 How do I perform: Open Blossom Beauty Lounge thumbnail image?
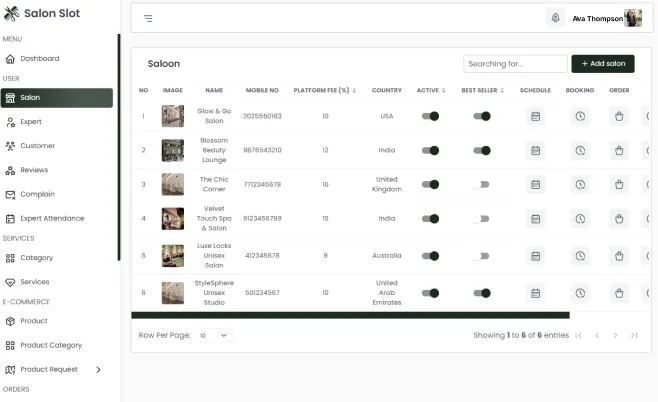coord(172,150)
